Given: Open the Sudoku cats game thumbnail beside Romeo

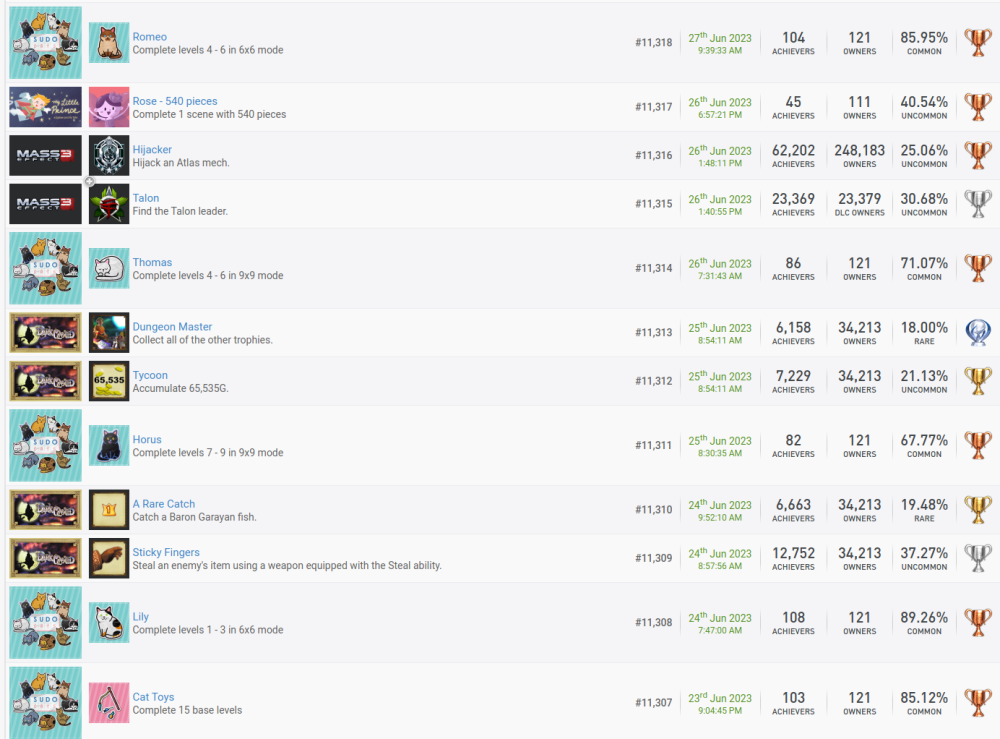Looking at the screenshot, I should coord(45,43).
